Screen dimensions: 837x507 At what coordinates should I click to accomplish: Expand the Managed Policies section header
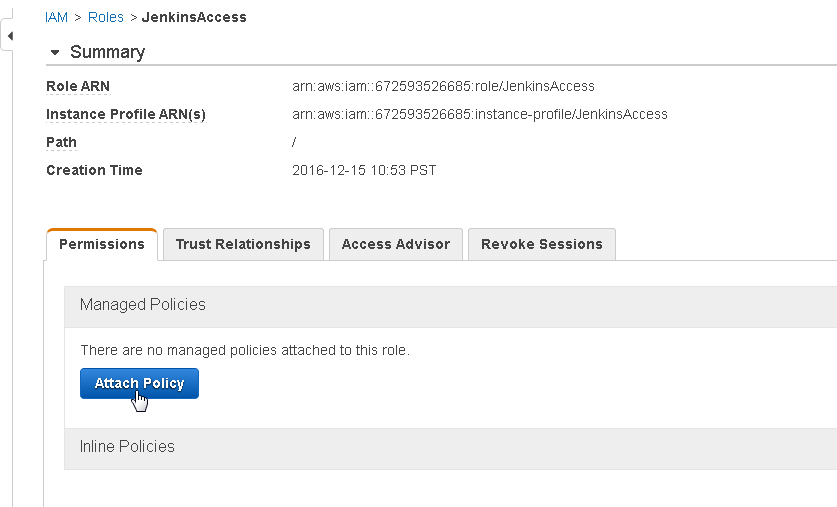pos(451,306)
